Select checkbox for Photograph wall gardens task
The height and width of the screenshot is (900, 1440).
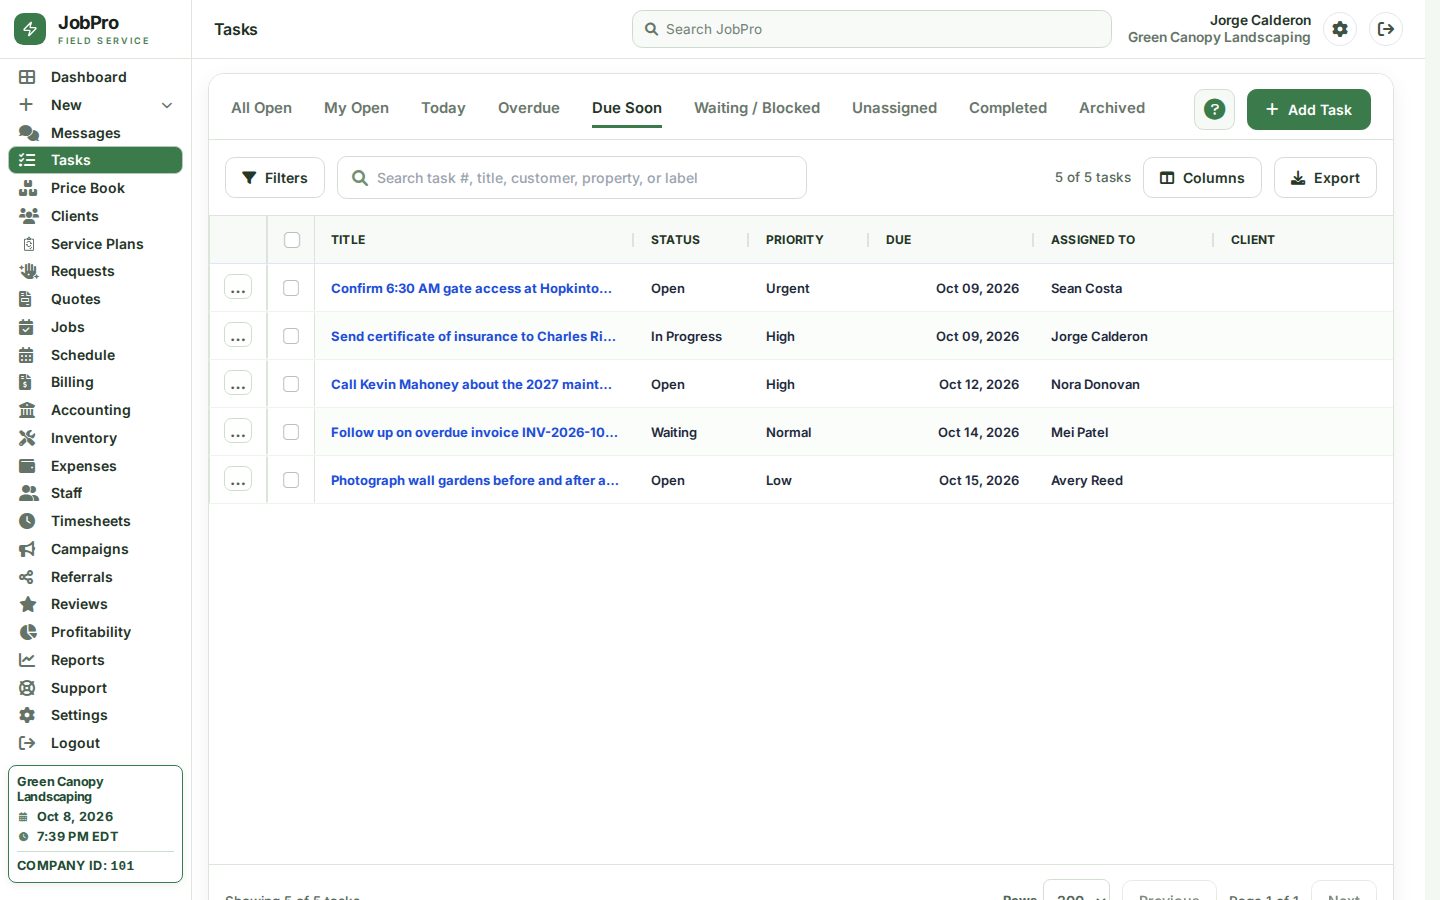(291, 480)
